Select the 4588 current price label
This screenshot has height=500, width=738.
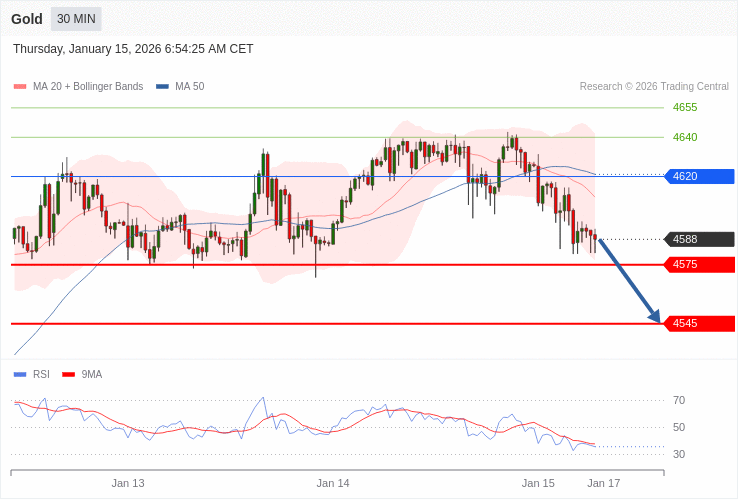coord(699,239)
